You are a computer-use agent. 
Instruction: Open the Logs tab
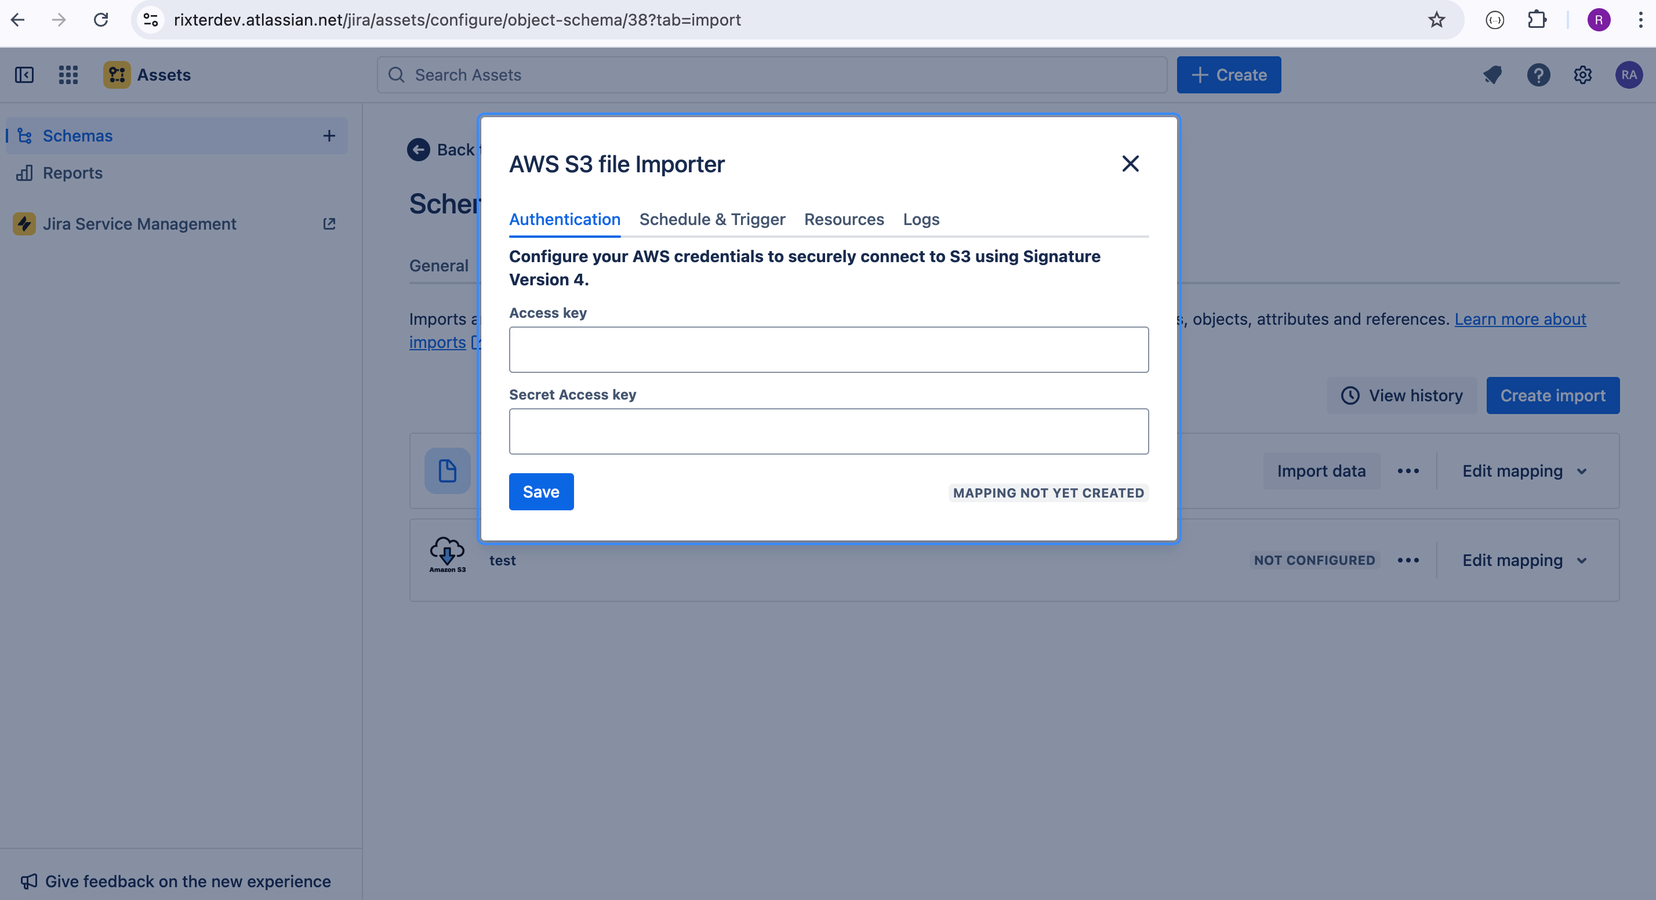(921, 219)
